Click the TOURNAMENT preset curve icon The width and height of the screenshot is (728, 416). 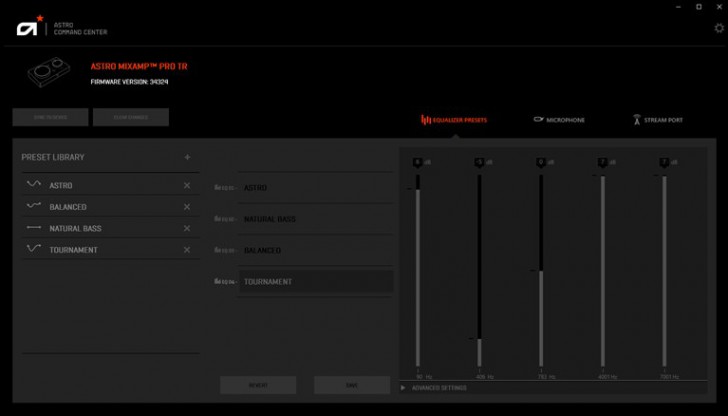pyautogui.click(x=33, y=248)
